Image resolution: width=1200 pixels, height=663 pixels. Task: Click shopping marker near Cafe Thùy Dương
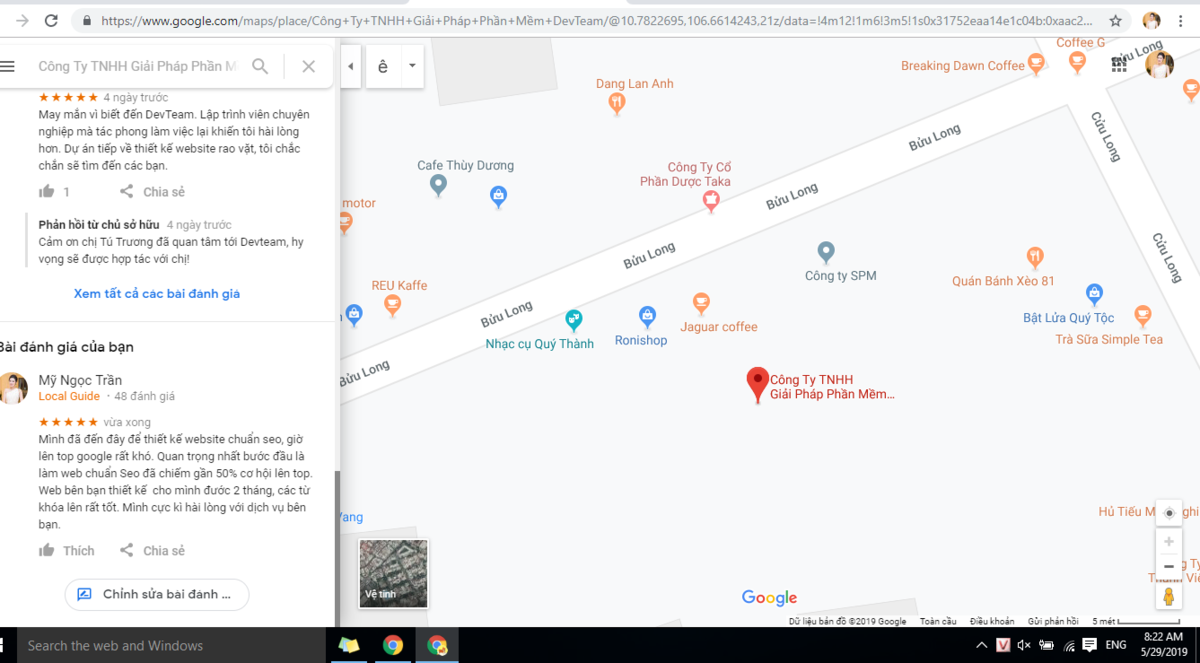click(x=499, y=197)
